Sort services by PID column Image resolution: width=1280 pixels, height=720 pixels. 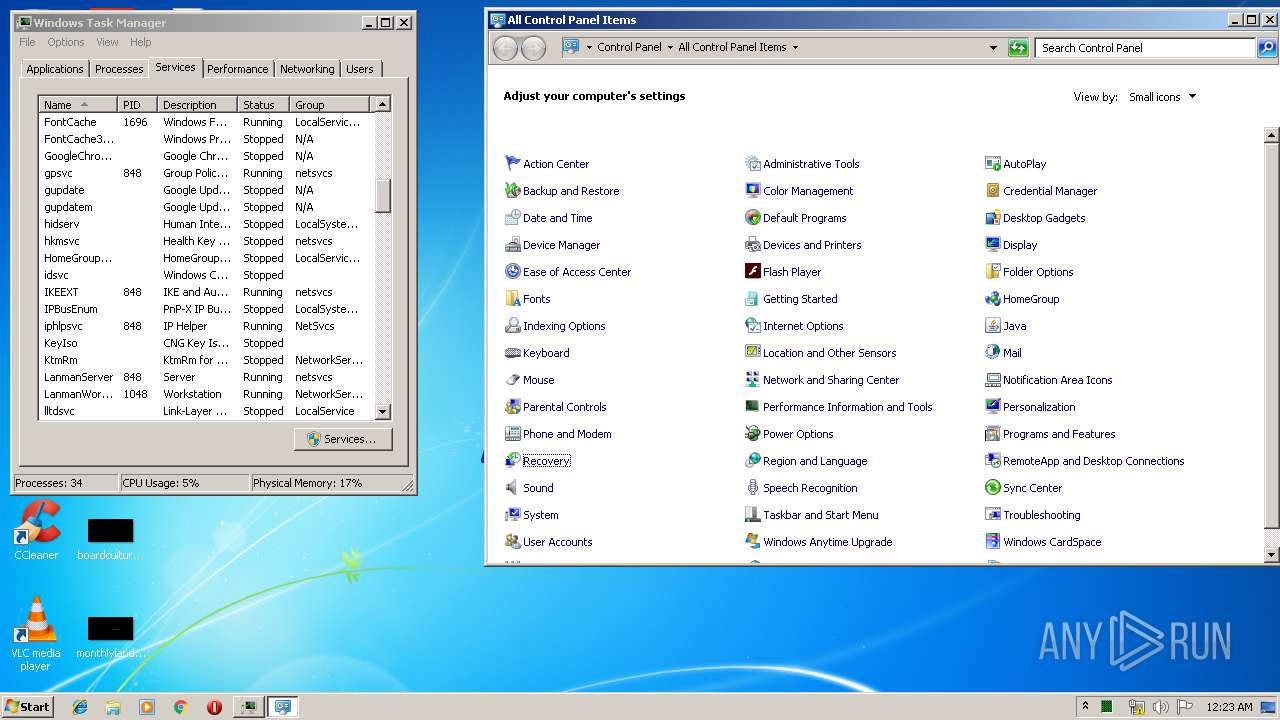138,105
